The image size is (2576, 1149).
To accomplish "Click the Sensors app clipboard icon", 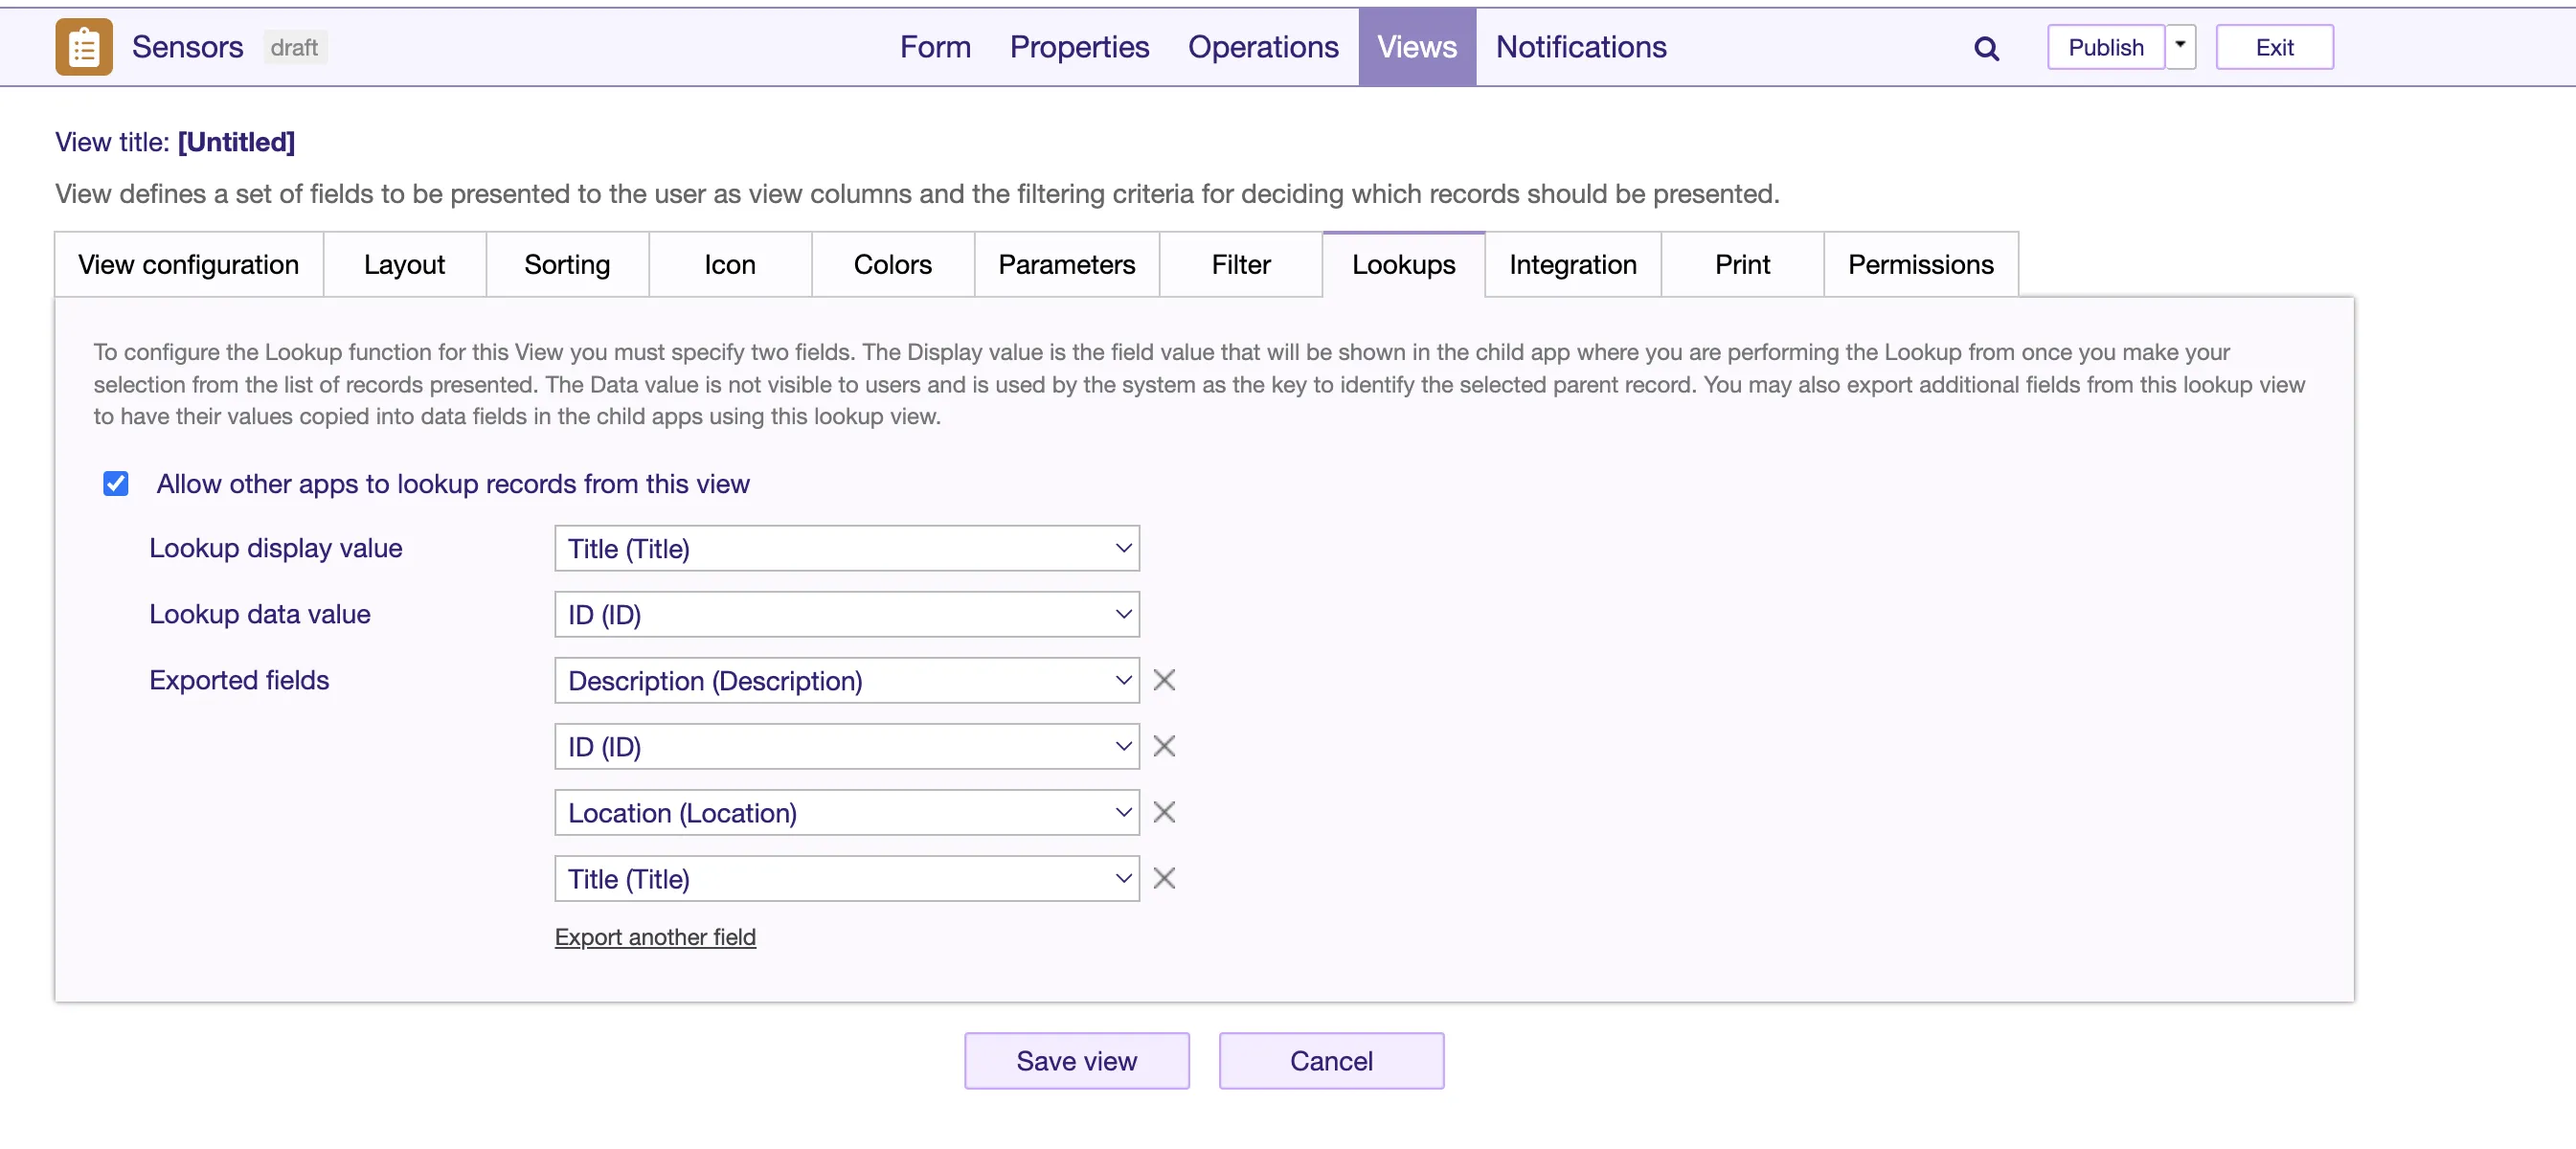I will click(84, 47).
